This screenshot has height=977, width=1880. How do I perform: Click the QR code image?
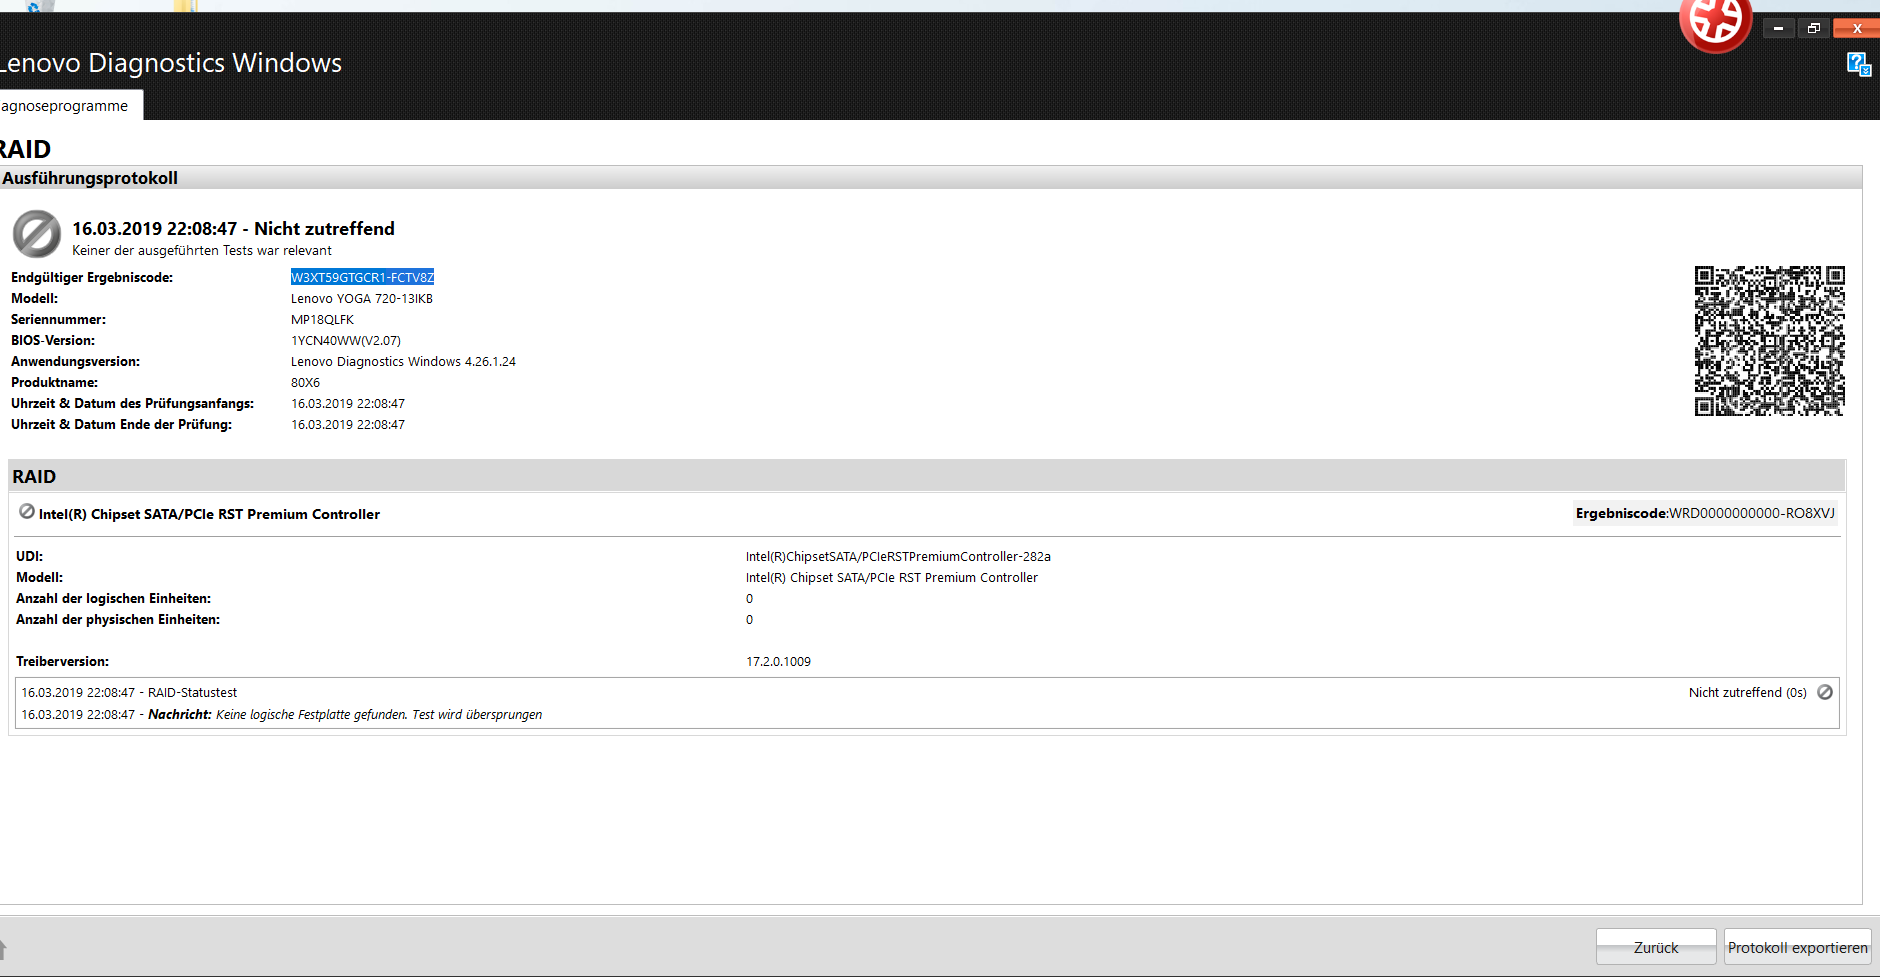coord(1769,341)
